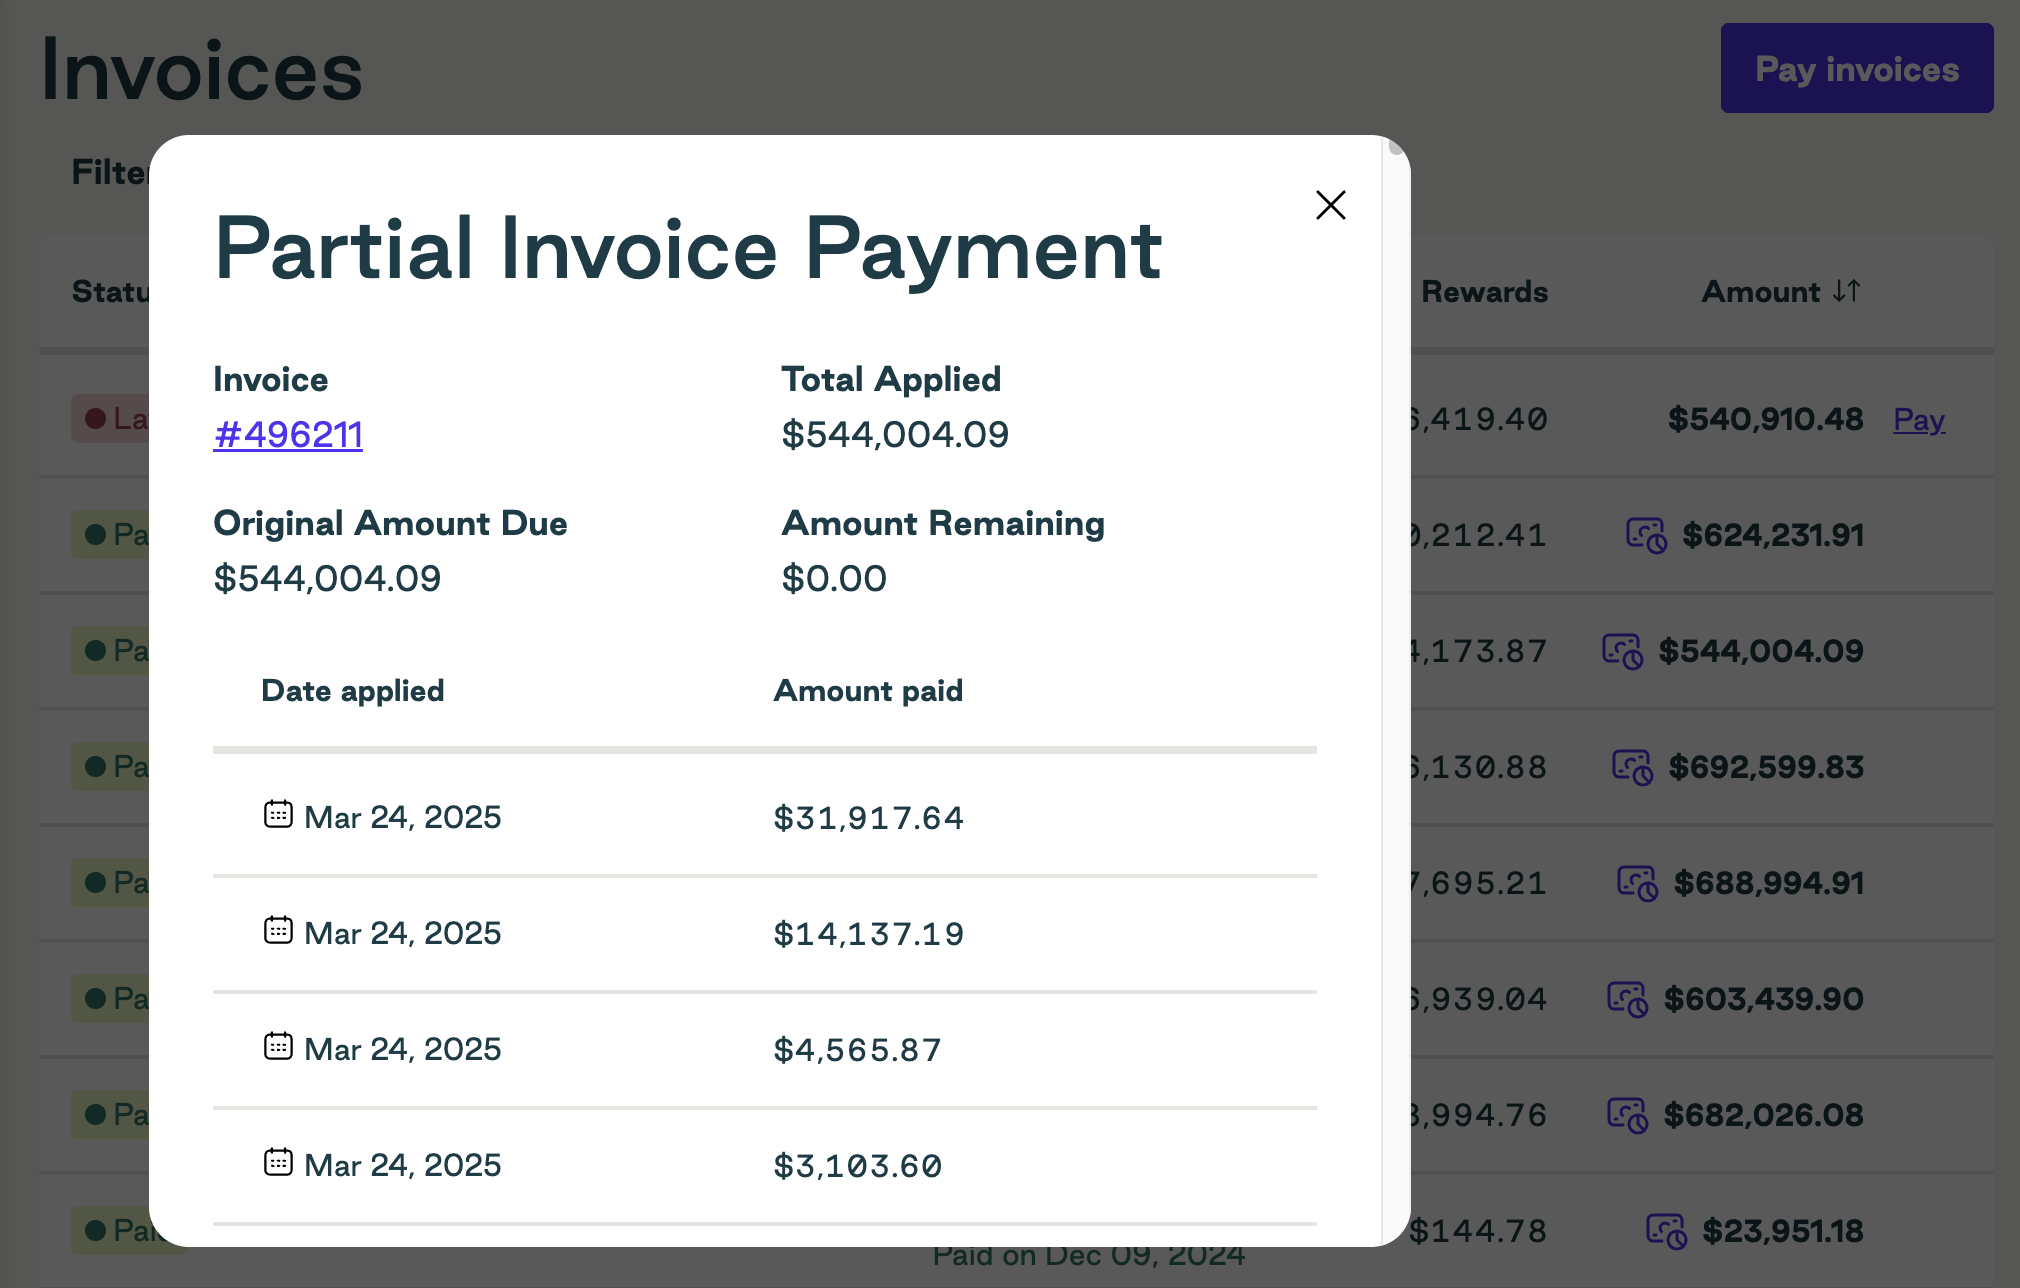Click calendar icon for $14,137.19 payment
Screen dimensions: 2020x1288
(278, 930)
